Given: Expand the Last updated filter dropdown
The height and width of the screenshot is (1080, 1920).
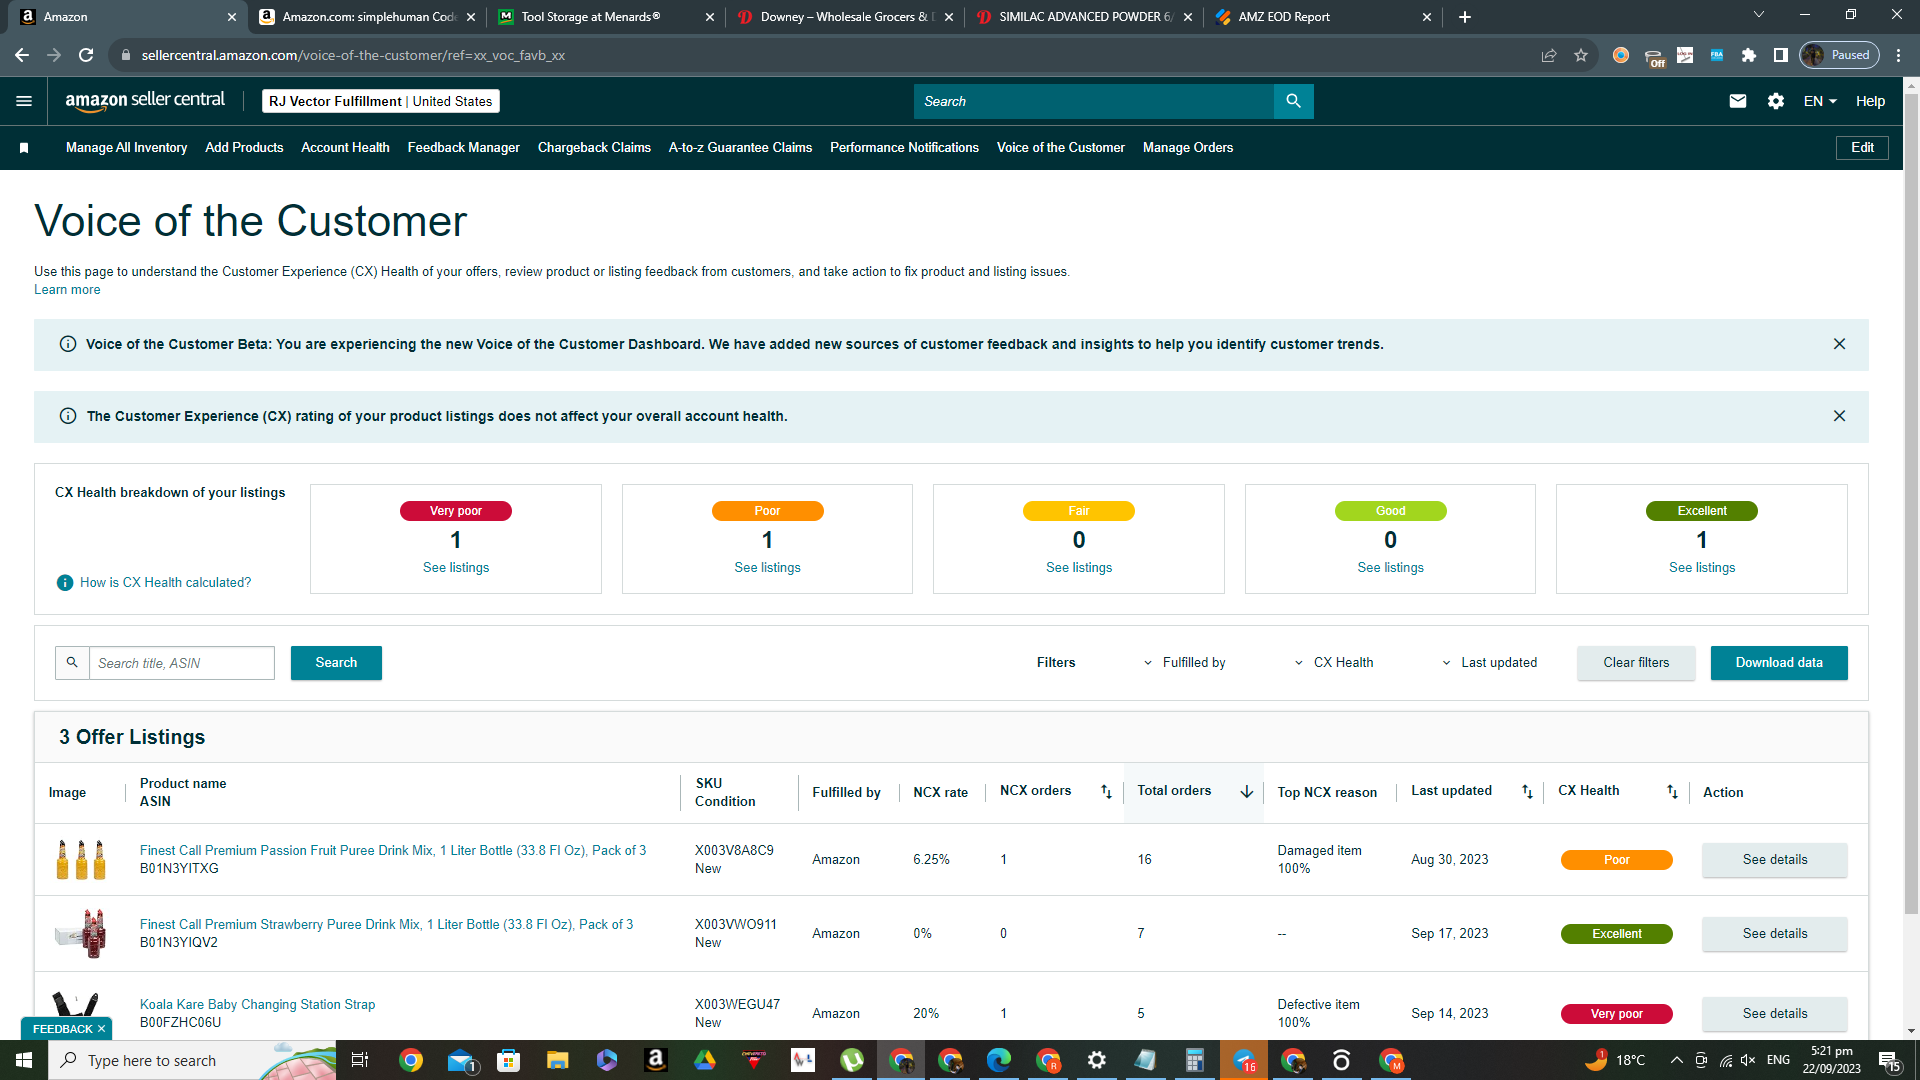Looking at the screenshot, I should tap(1490, 663).
